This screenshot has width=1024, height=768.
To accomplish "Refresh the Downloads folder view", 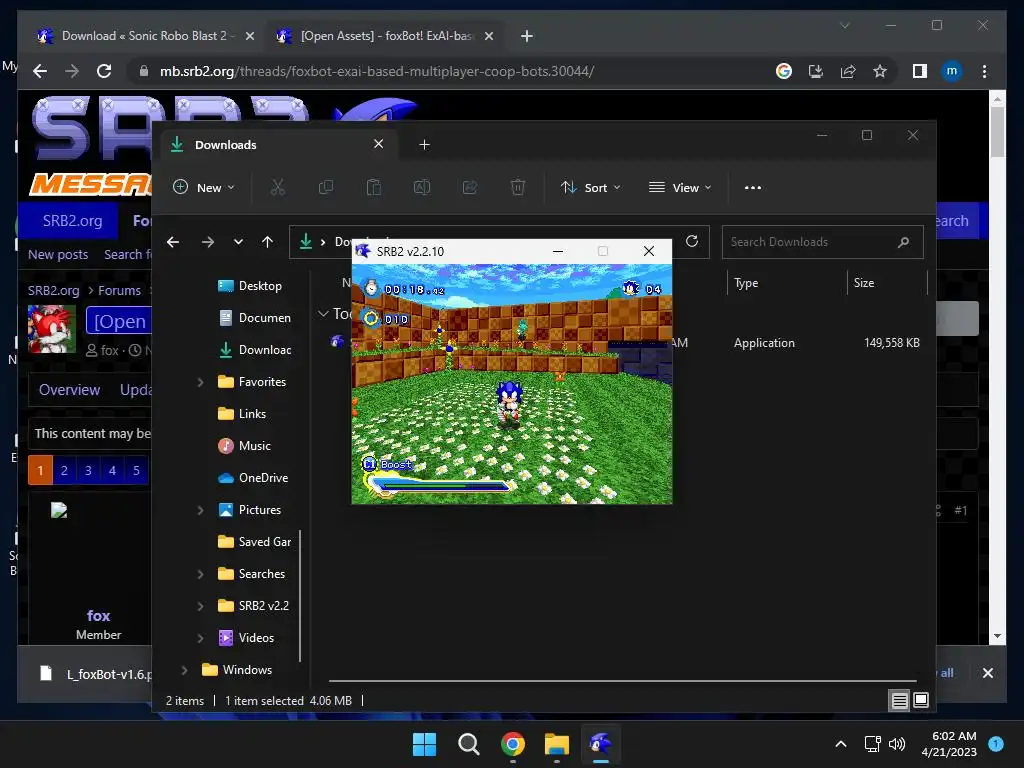I will (x=692, y=242).
